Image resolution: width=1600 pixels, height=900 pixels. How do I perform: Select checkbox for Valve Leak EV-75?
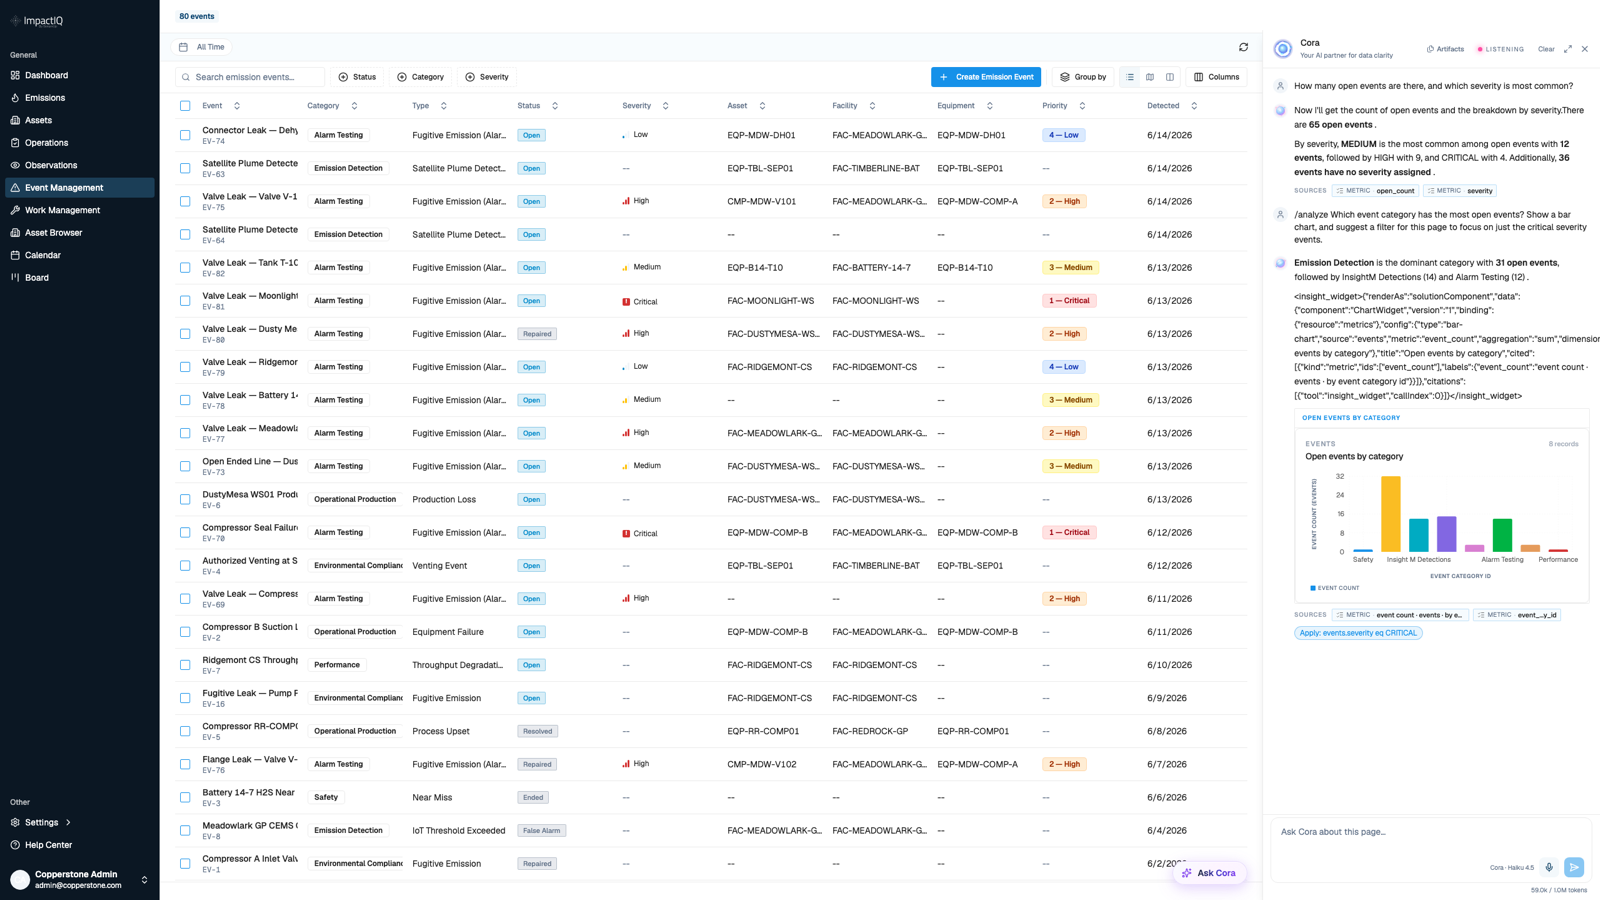pyautogui.click(x=185, y=201)
